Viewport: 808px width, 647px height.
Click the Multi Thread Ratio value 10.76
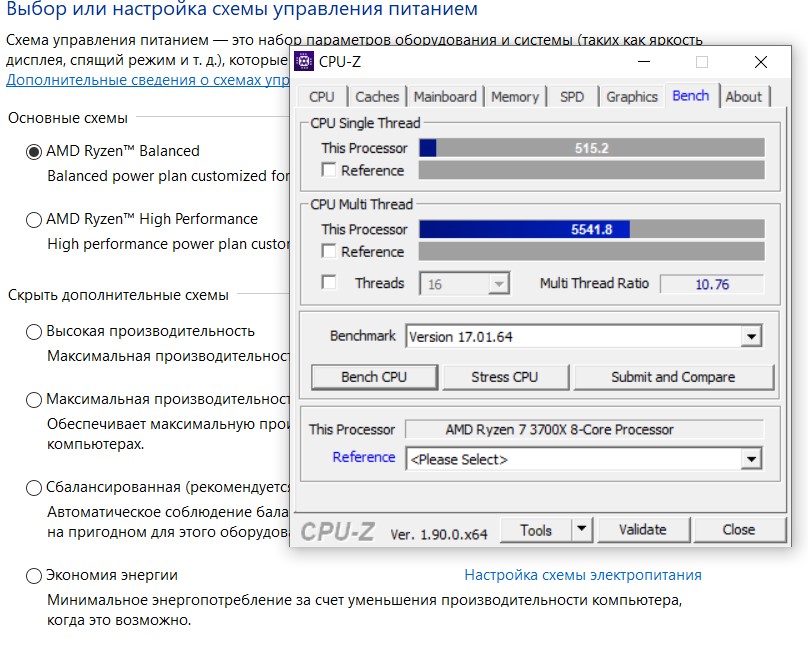[x=712, y=284]
